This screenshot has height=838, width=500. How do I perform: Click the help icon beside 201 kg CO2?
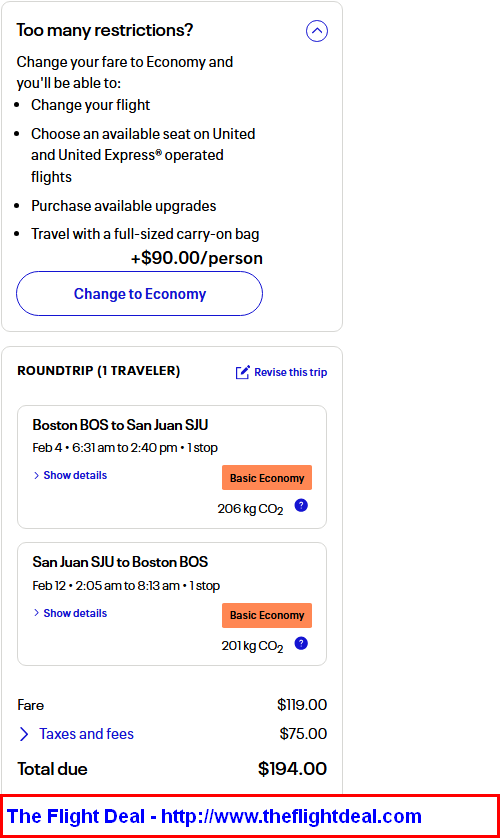[x=301, y=643]
